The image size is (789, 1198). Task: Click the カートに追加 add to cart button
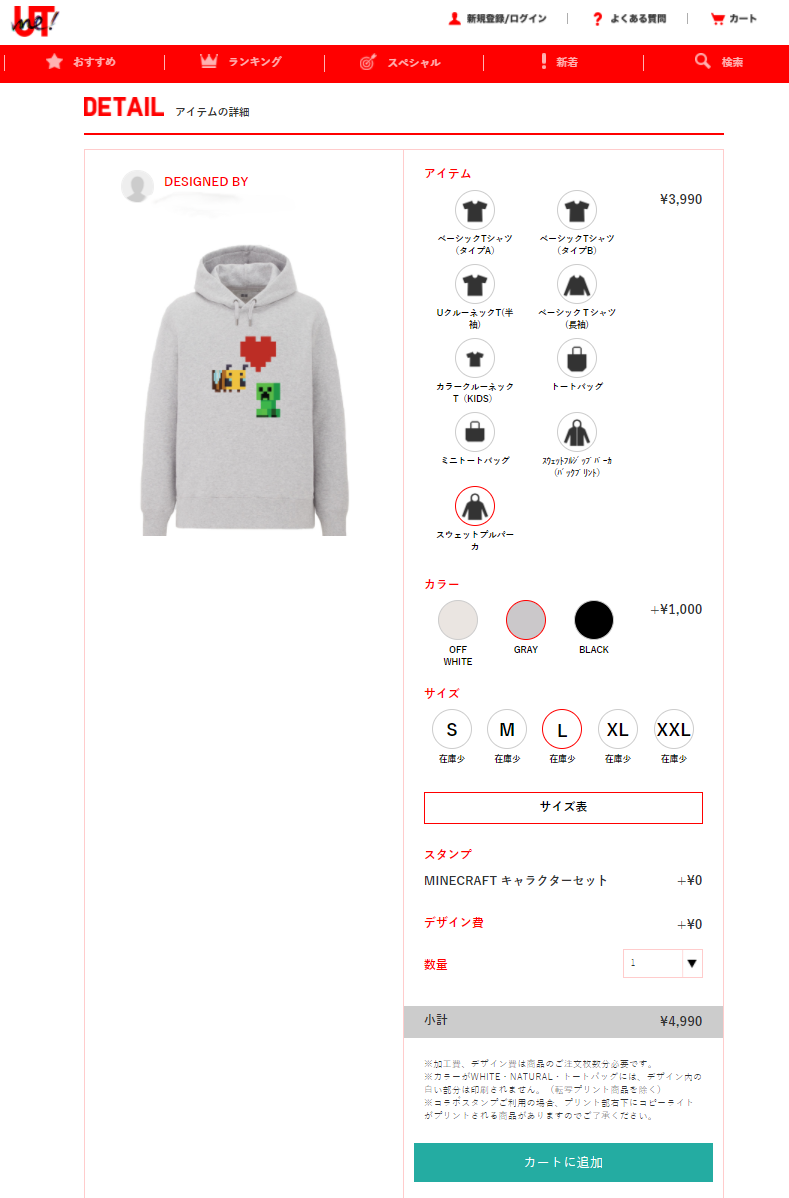pyautogui.click(x=563, y=1162)
